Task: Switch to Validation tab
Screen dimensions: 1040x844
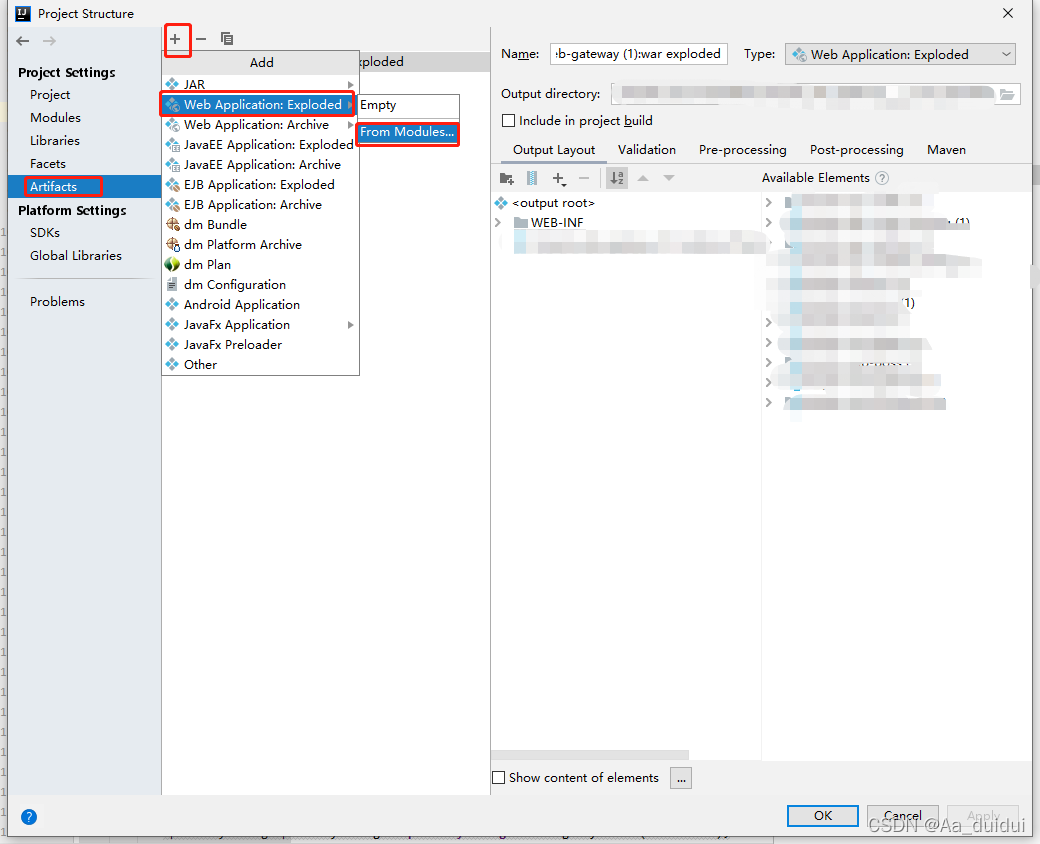Action: (x=647, y=150)
